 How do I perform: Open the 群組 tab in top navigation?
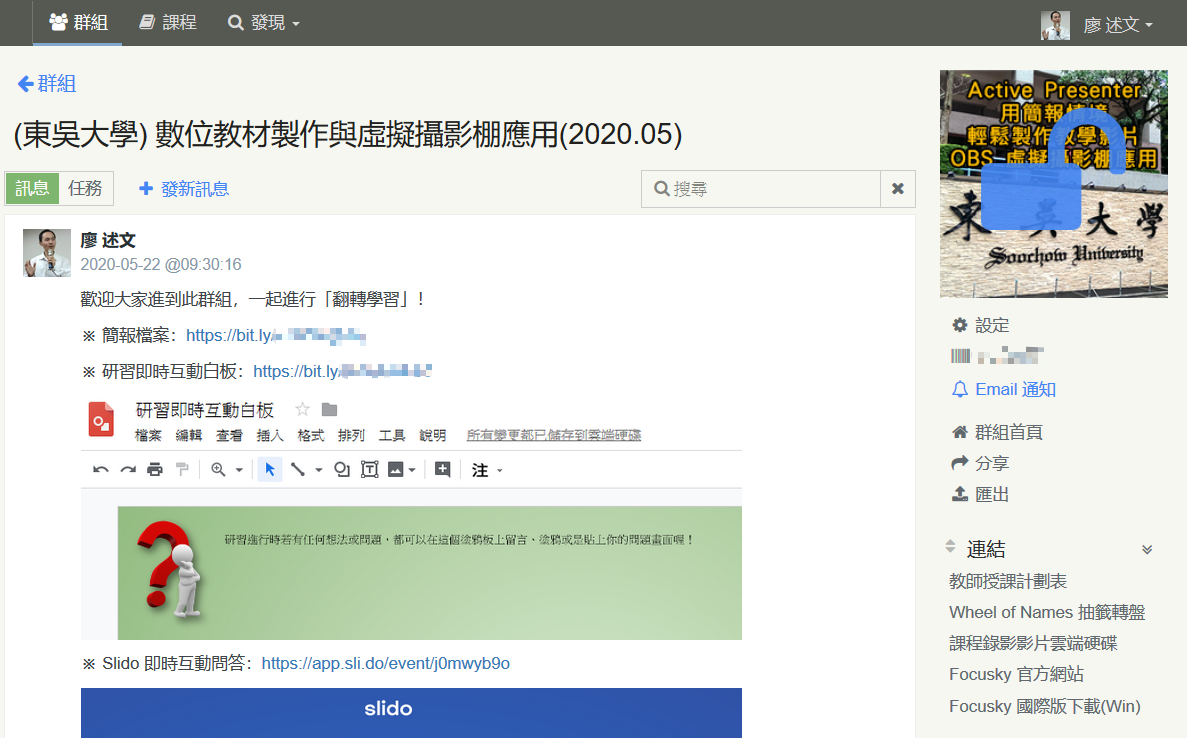[x=78, y=23]
